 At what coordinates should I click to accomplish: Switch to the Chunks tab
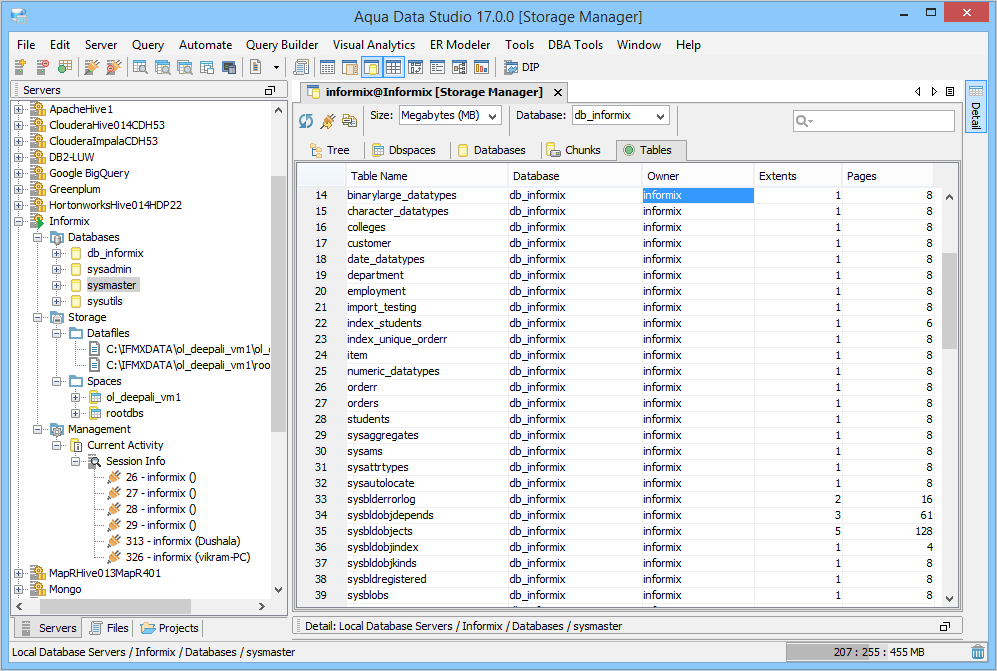tap(573, 150)
